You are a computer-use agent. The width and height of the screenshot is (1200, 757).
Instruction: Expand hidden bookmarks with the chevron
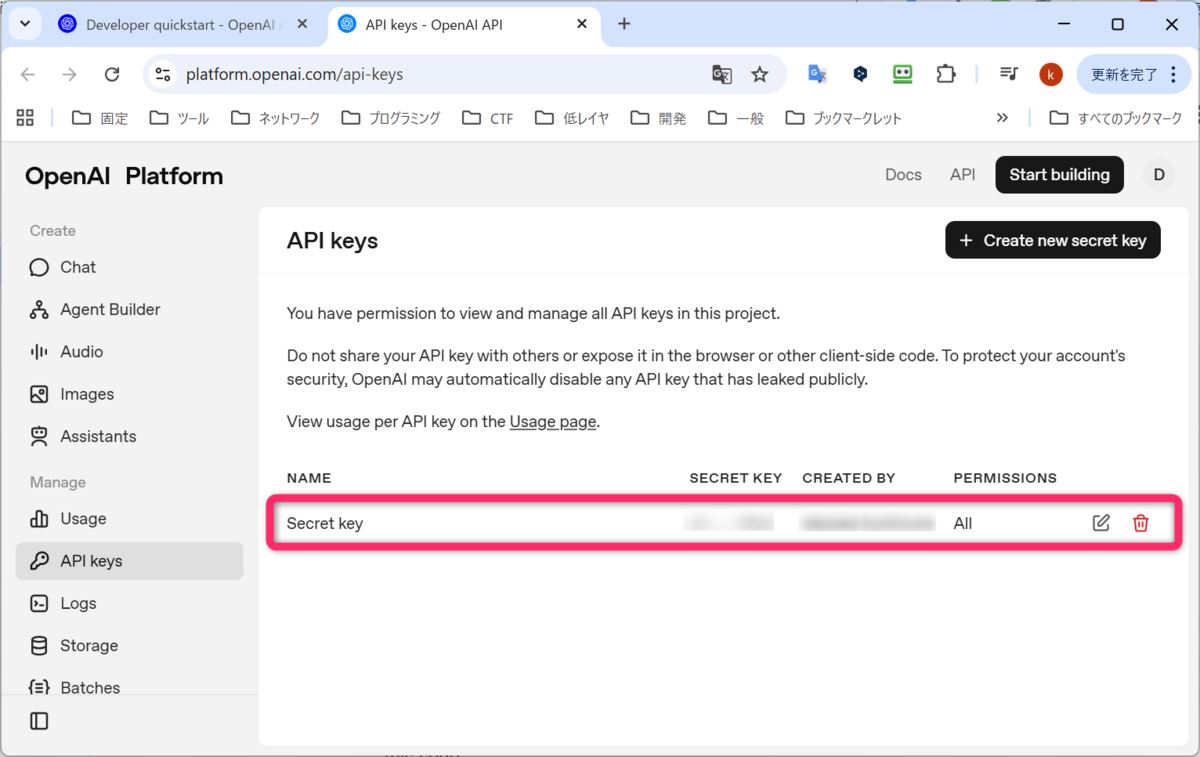click(1002, 117)
